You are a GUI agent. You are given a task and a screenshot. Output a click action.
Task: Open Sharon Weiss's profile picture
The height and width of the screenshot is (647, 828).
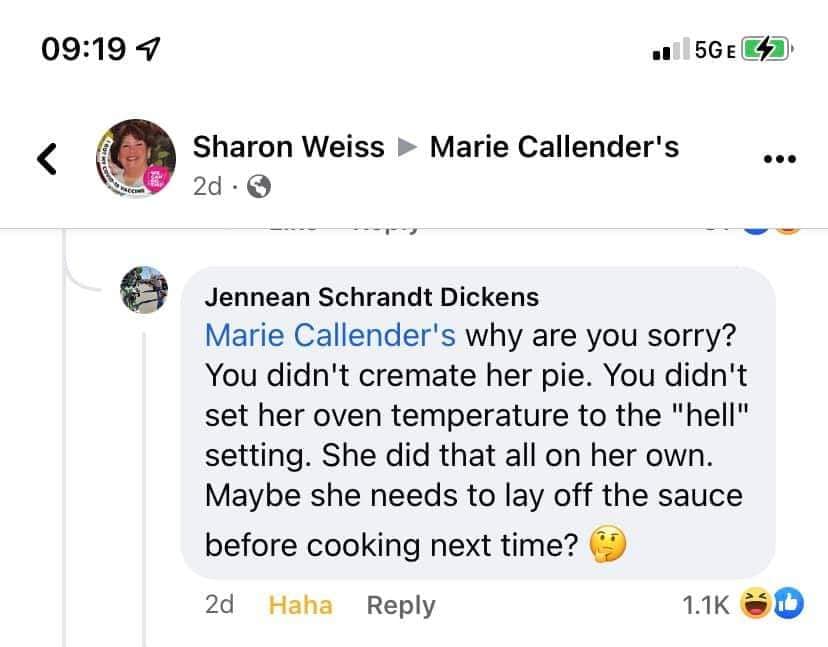(x=141, y=160)
